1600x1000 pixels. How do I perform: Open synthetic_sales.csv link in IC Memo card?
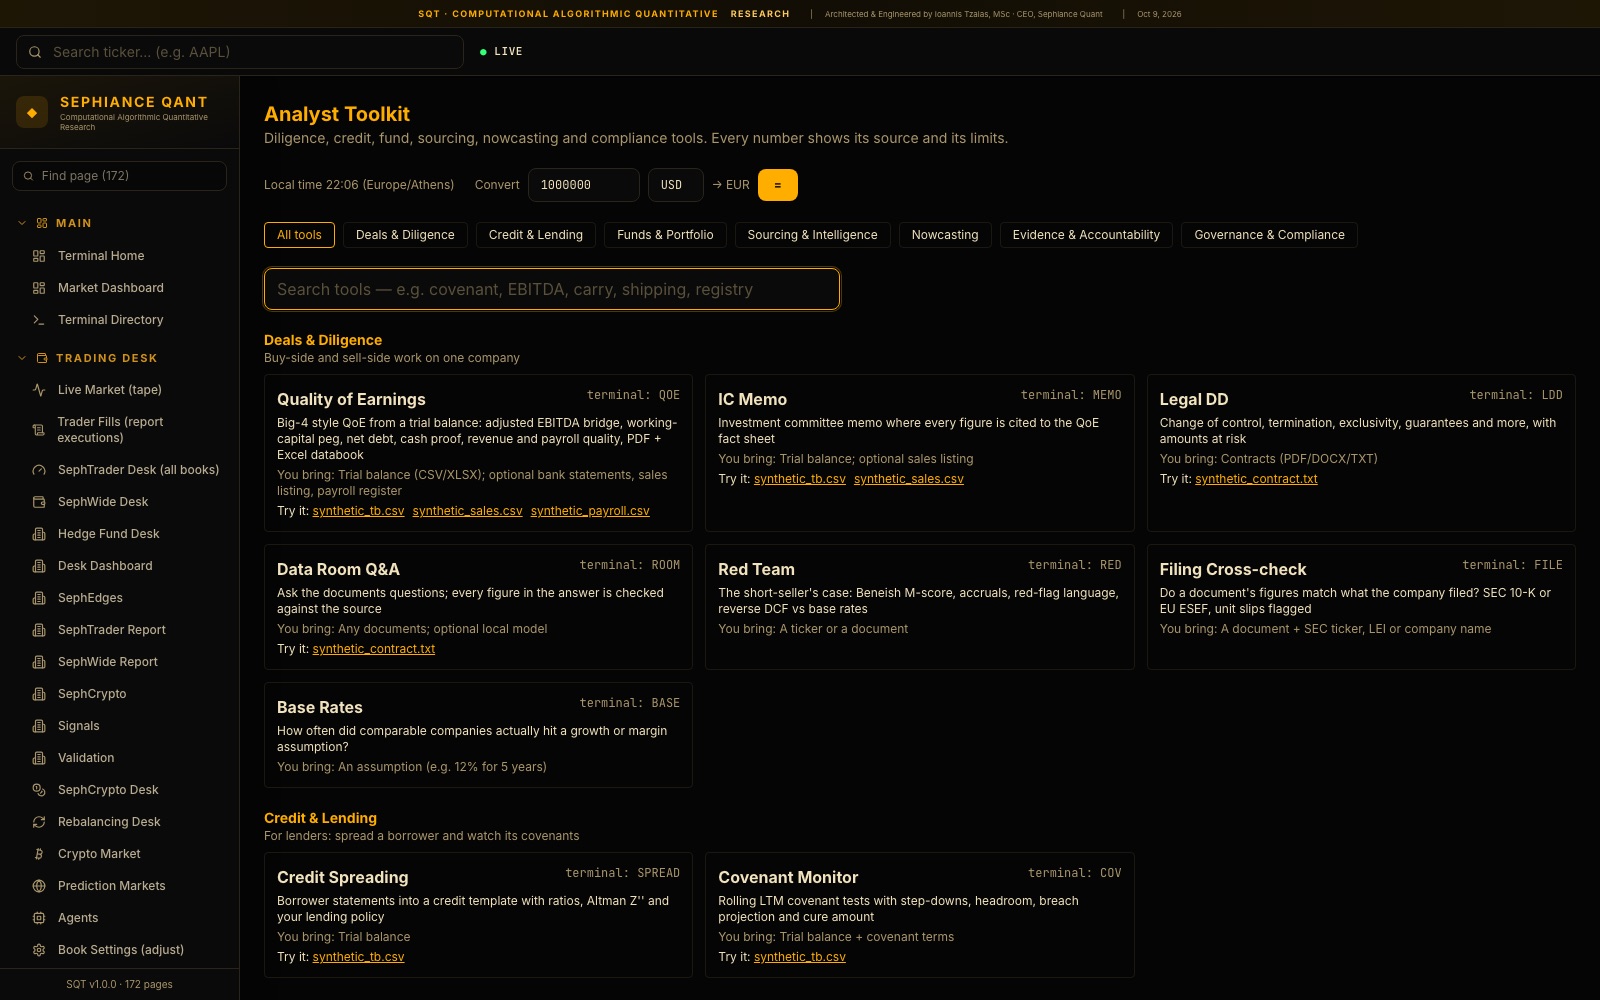[x=909, y=479]
